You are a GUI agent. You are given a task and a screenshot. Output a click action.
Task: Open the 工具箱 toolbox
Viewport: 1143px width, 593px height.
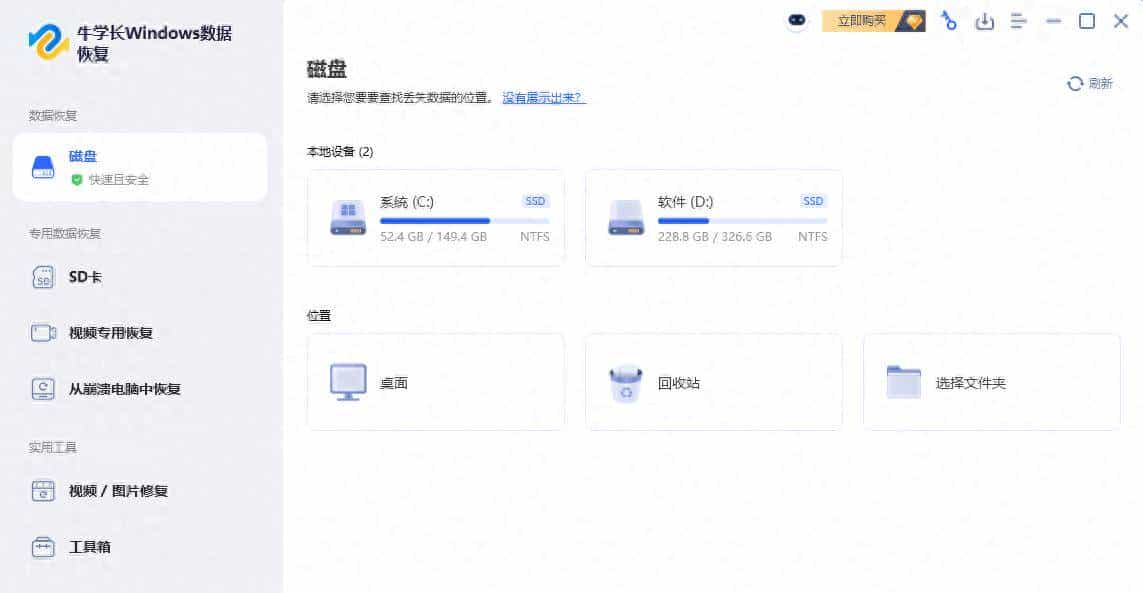89,547
